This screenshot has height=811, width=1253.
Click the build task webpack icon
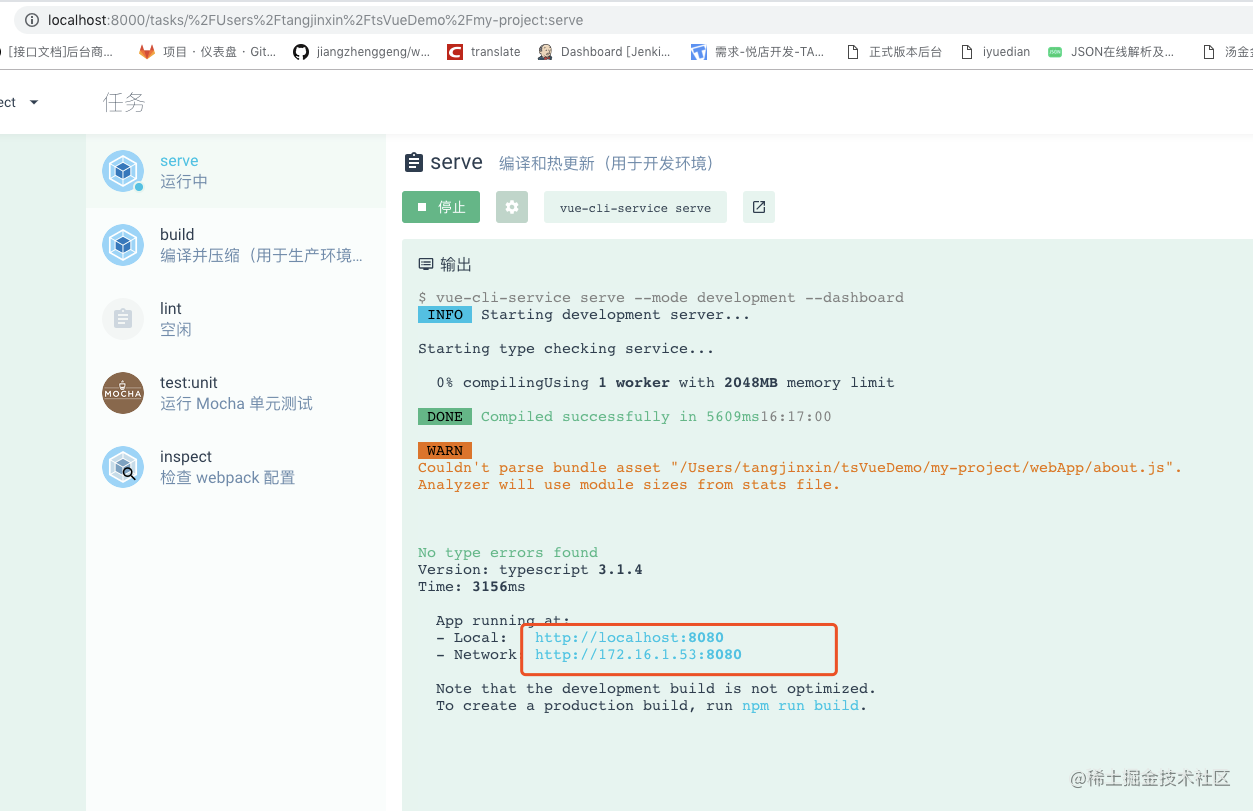coord(123,245)
